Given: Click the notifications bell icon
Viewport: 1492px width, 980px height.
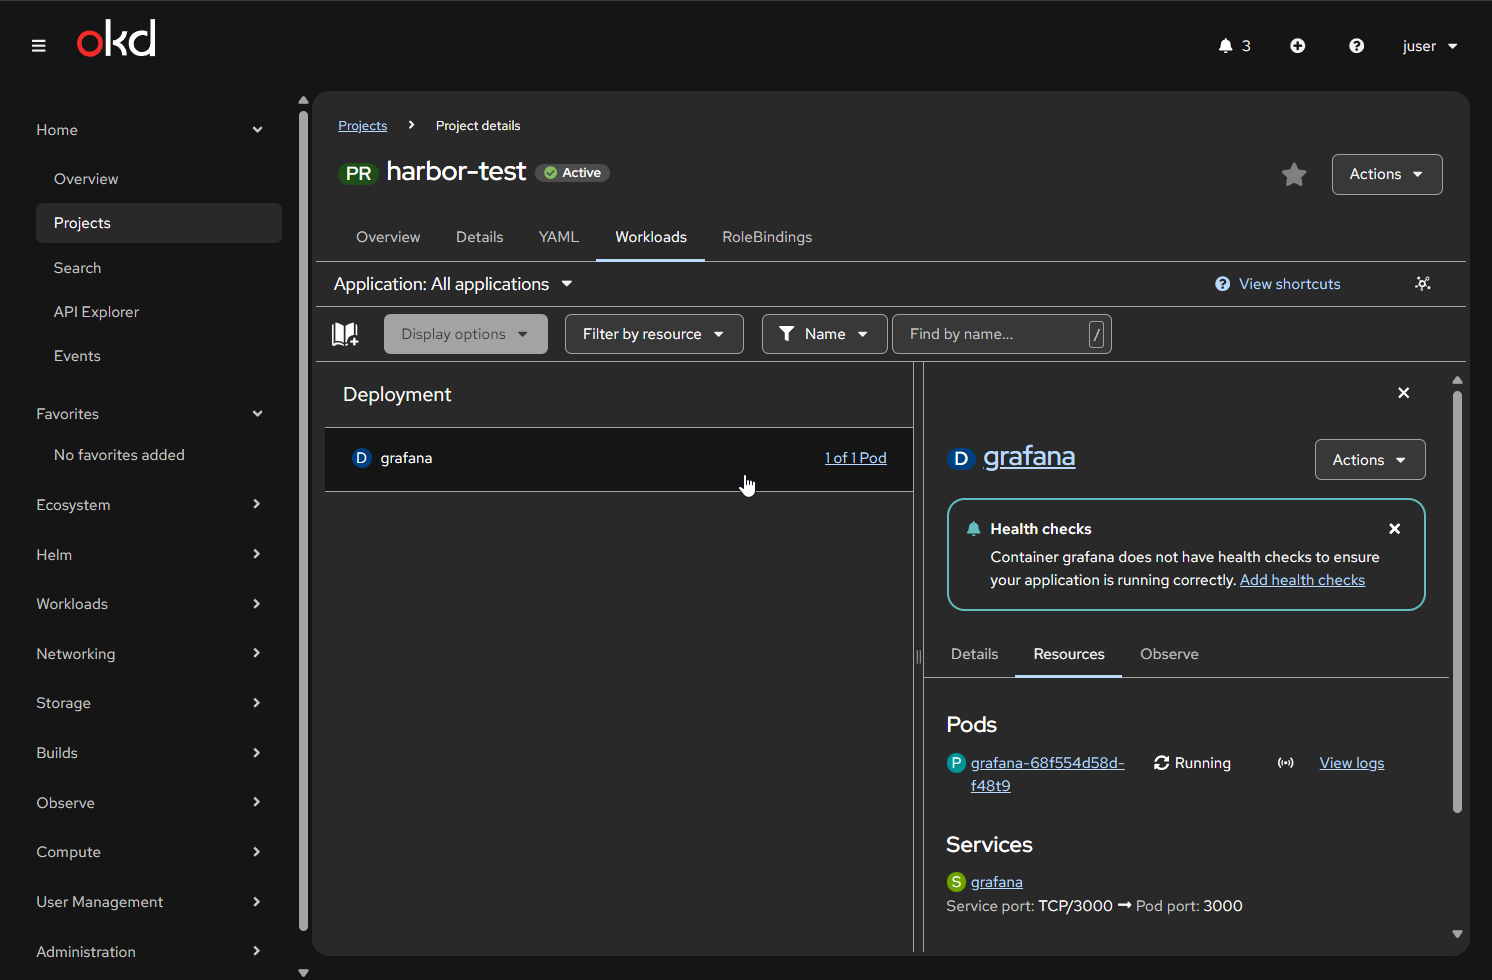Looking at the screenshot, I should pyautogui.click(x=1225, y=46).
